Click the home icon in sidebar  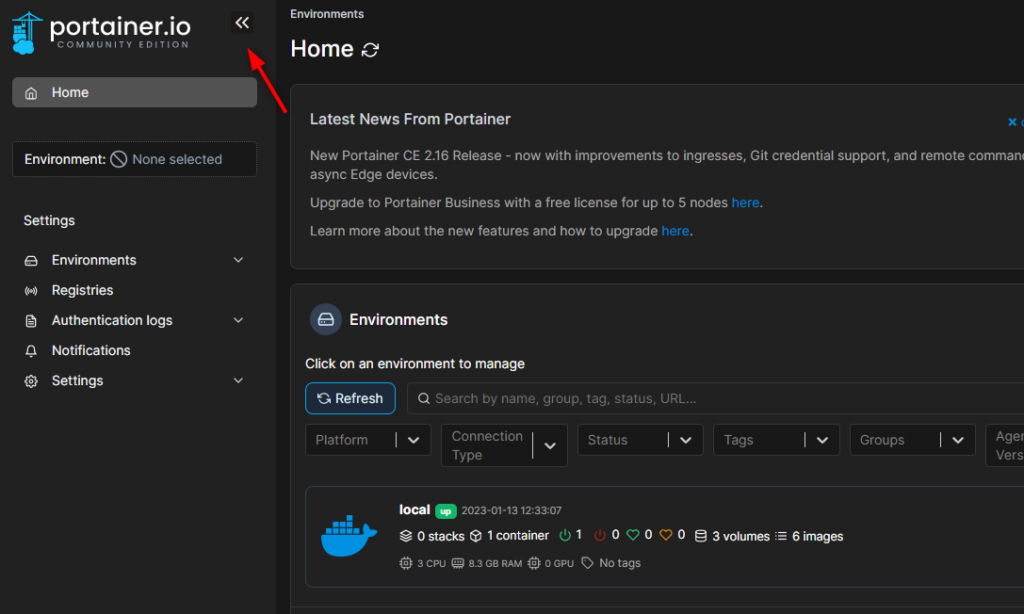coord(31,93)
